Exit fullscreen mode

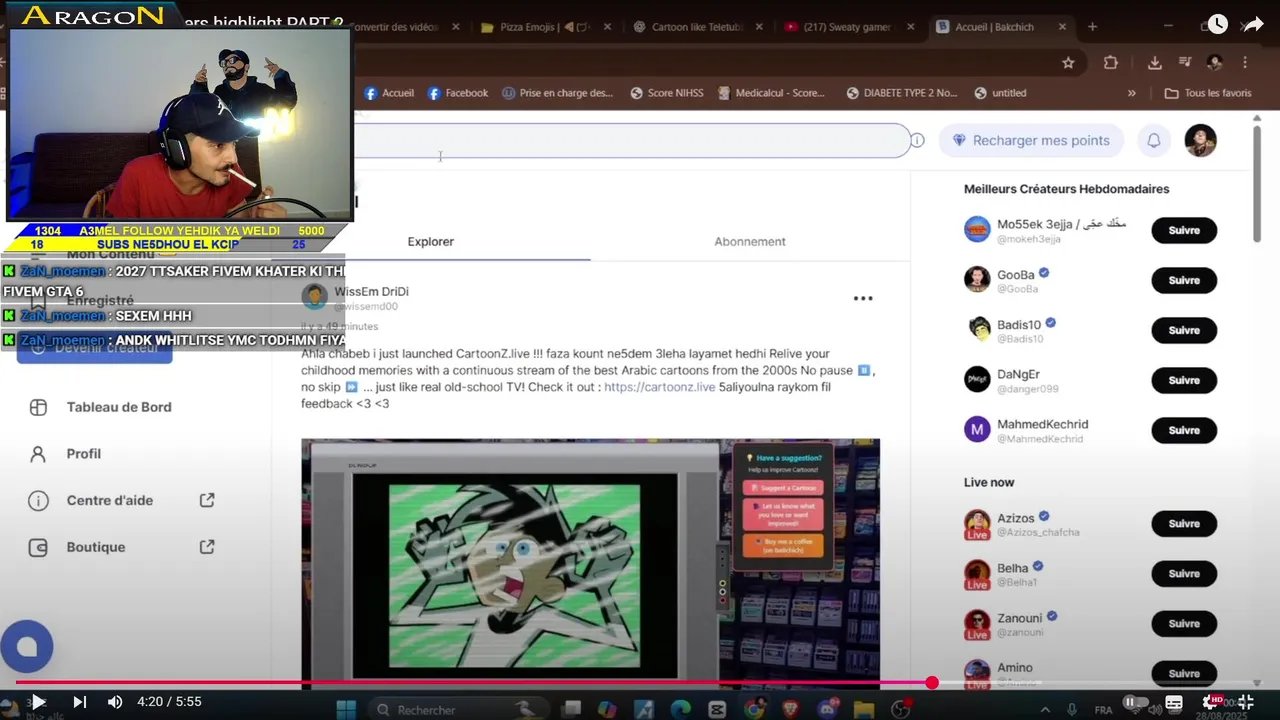click(x=1246, y=702)
